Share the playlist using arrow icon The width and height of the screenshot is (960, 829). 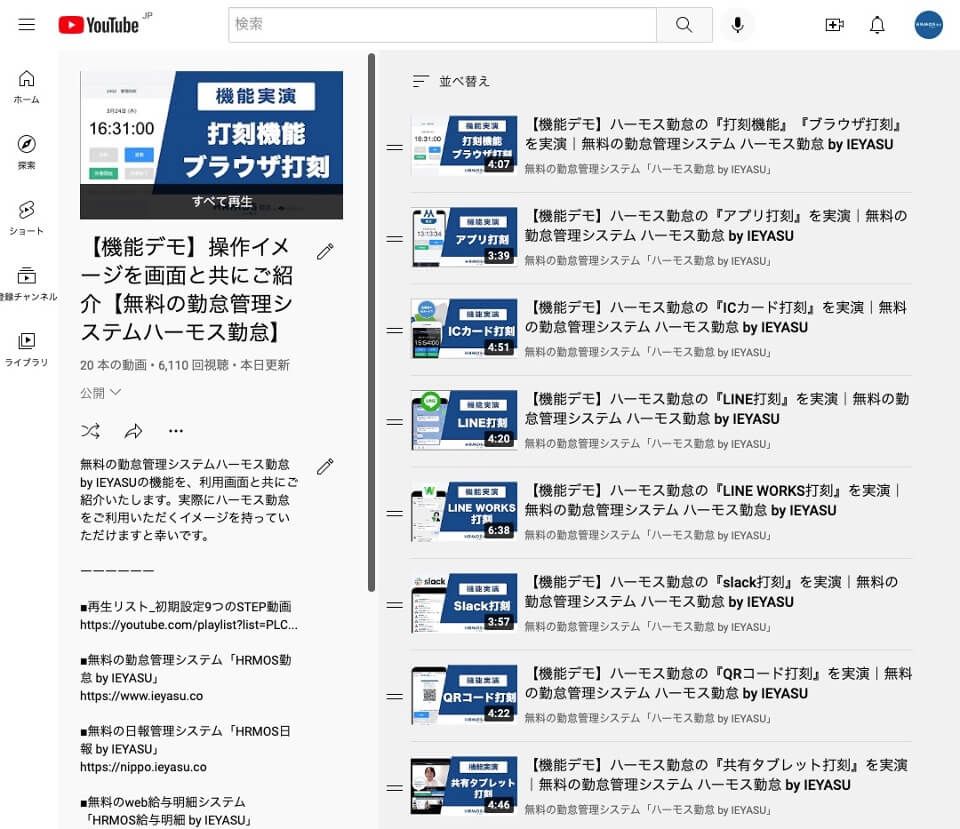pyautogui.click(x=133, y=431)
